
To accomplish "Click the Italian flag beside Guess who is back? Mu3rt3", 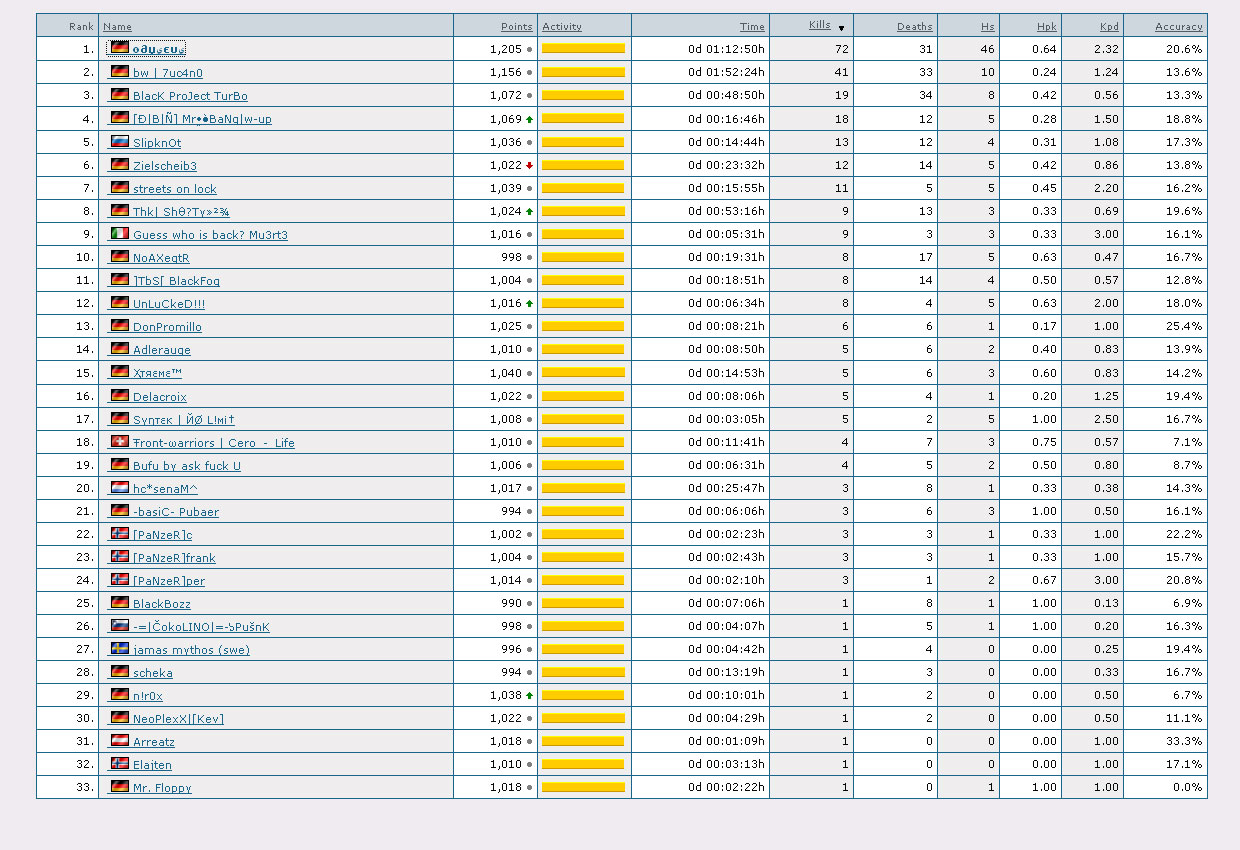I will point(119,234).
